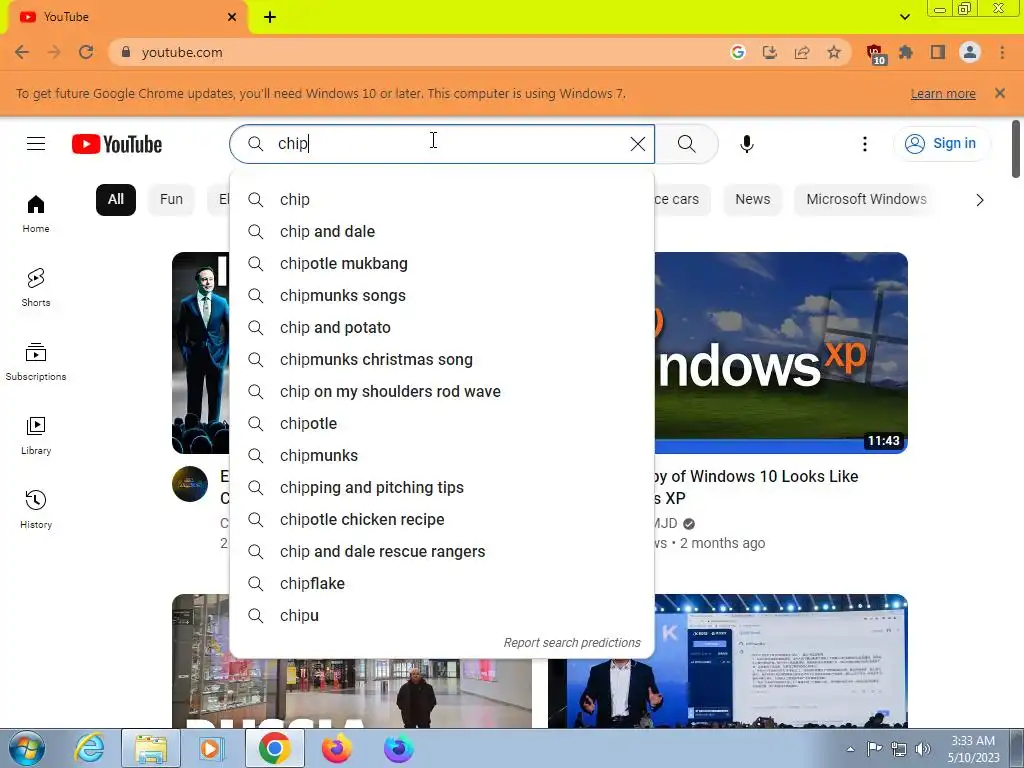The image size is (1024, 768).
Task: Click the Google icon in the address bar
Action: 737,52
